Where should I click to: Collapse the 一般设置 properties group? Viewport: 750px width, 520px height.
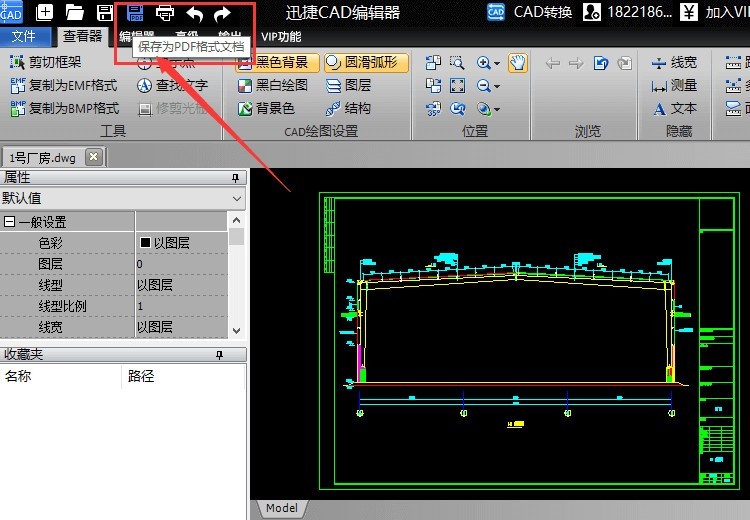(x=10, y=222)
